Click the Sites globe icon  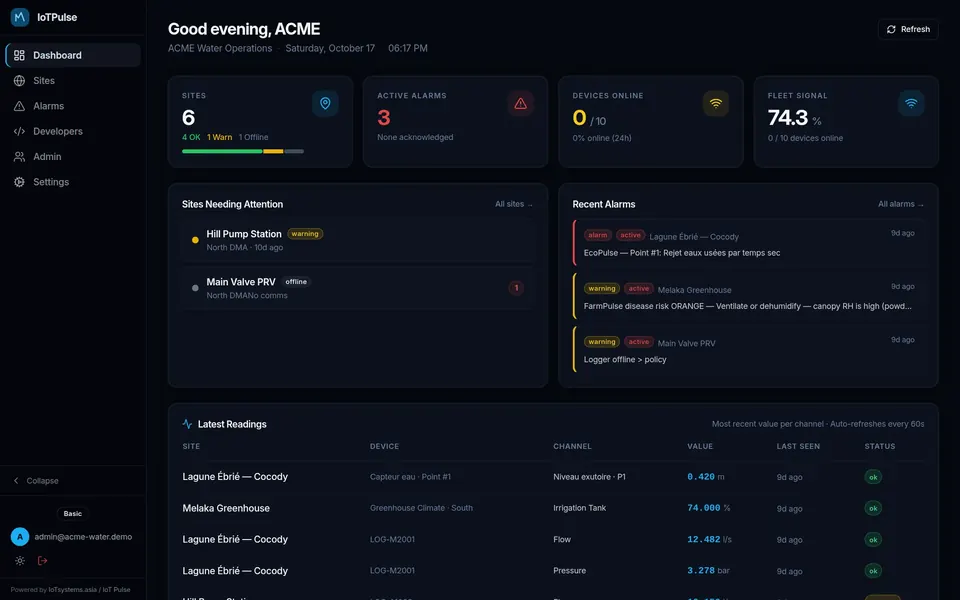click(x=20, y=80)
